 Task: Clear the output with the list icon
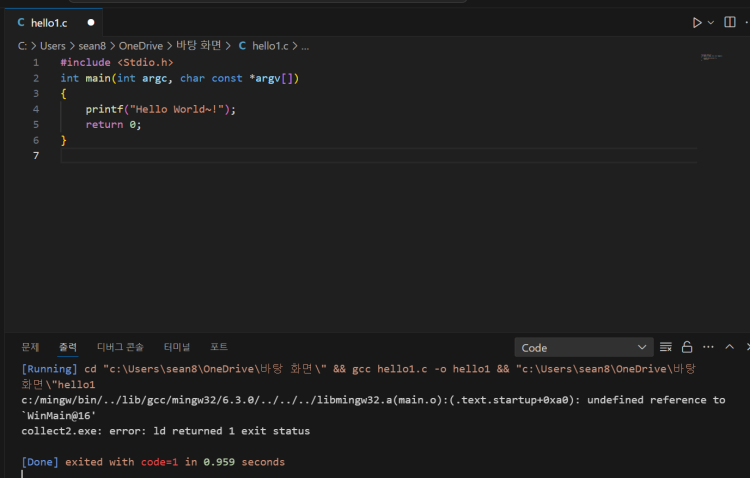pyautogui.click(x=666, y=347)
